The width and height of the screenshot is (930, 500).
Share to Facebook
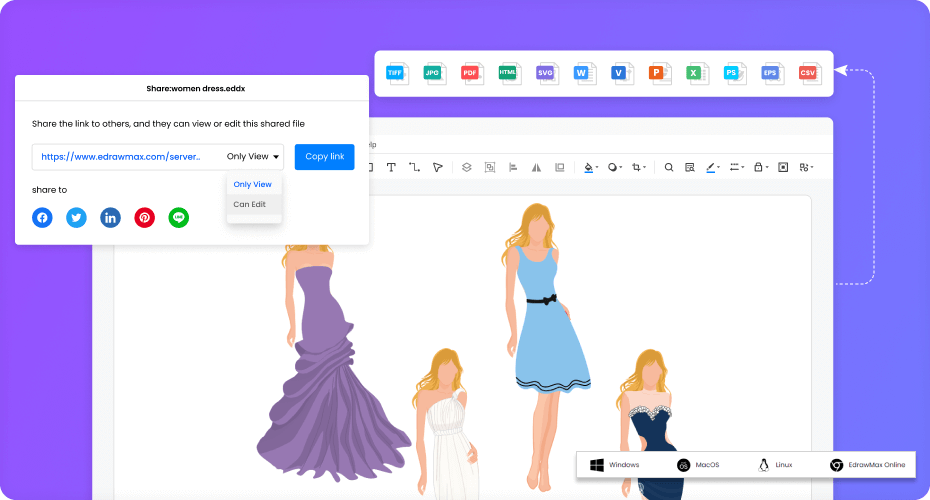tap(42, 218)
